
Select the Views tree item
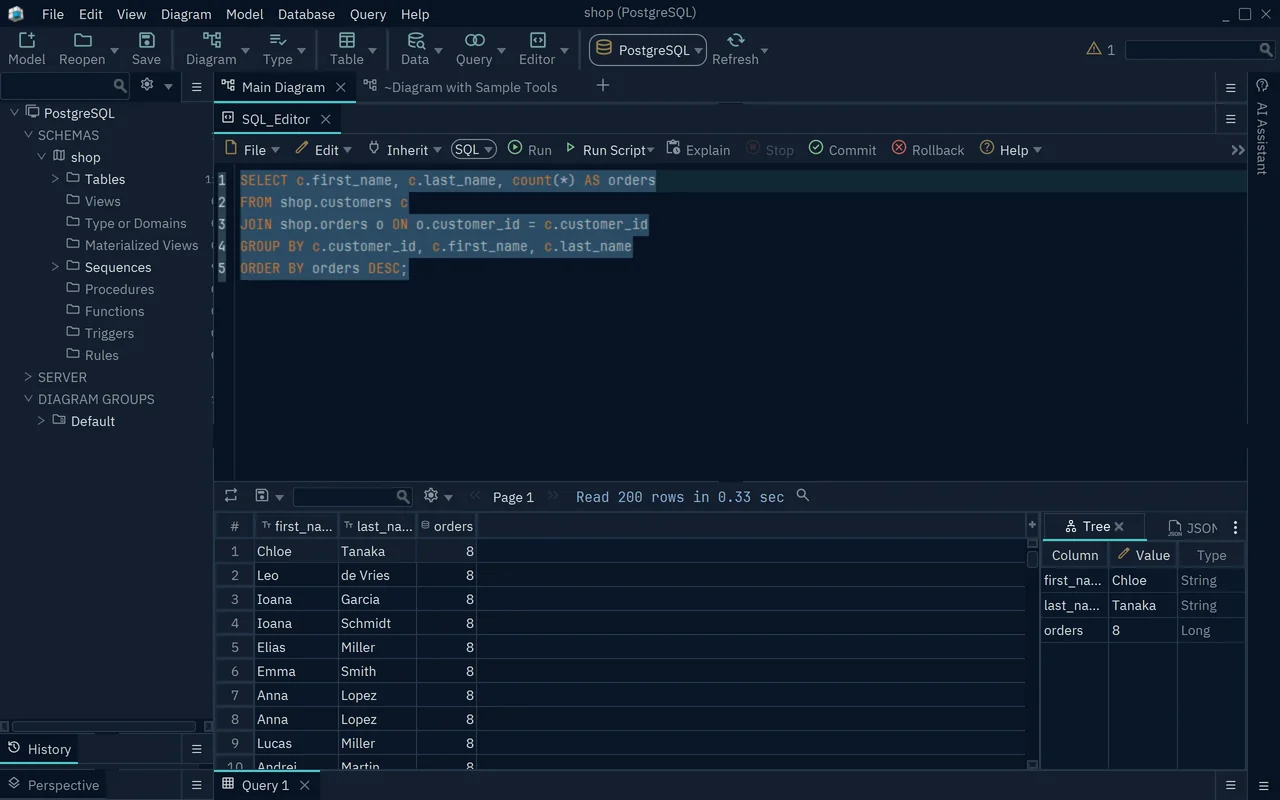tap(102, 201)
